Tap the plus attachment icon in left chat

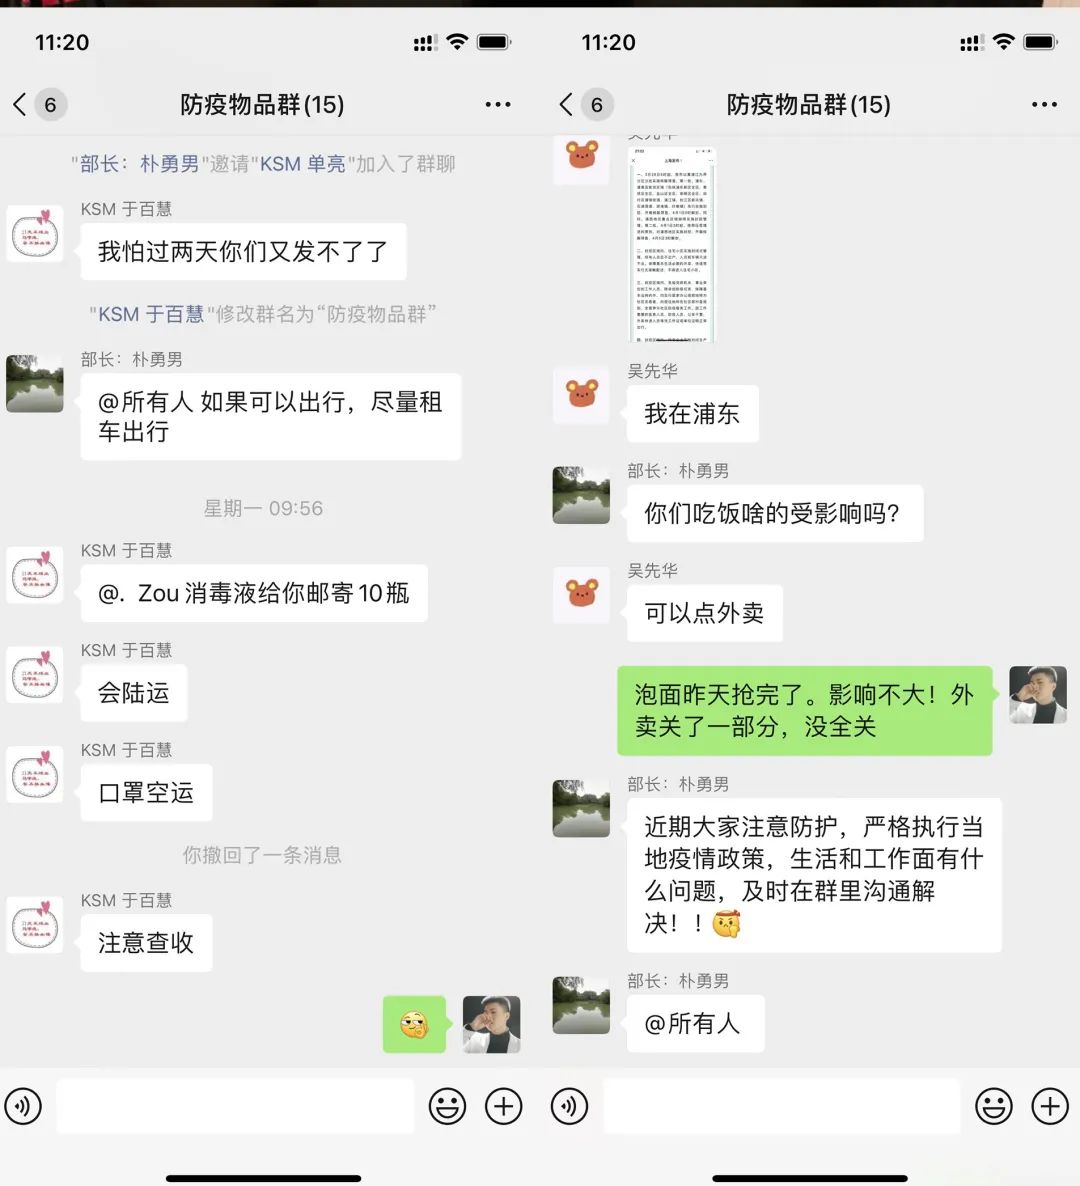coord(504,1107)
